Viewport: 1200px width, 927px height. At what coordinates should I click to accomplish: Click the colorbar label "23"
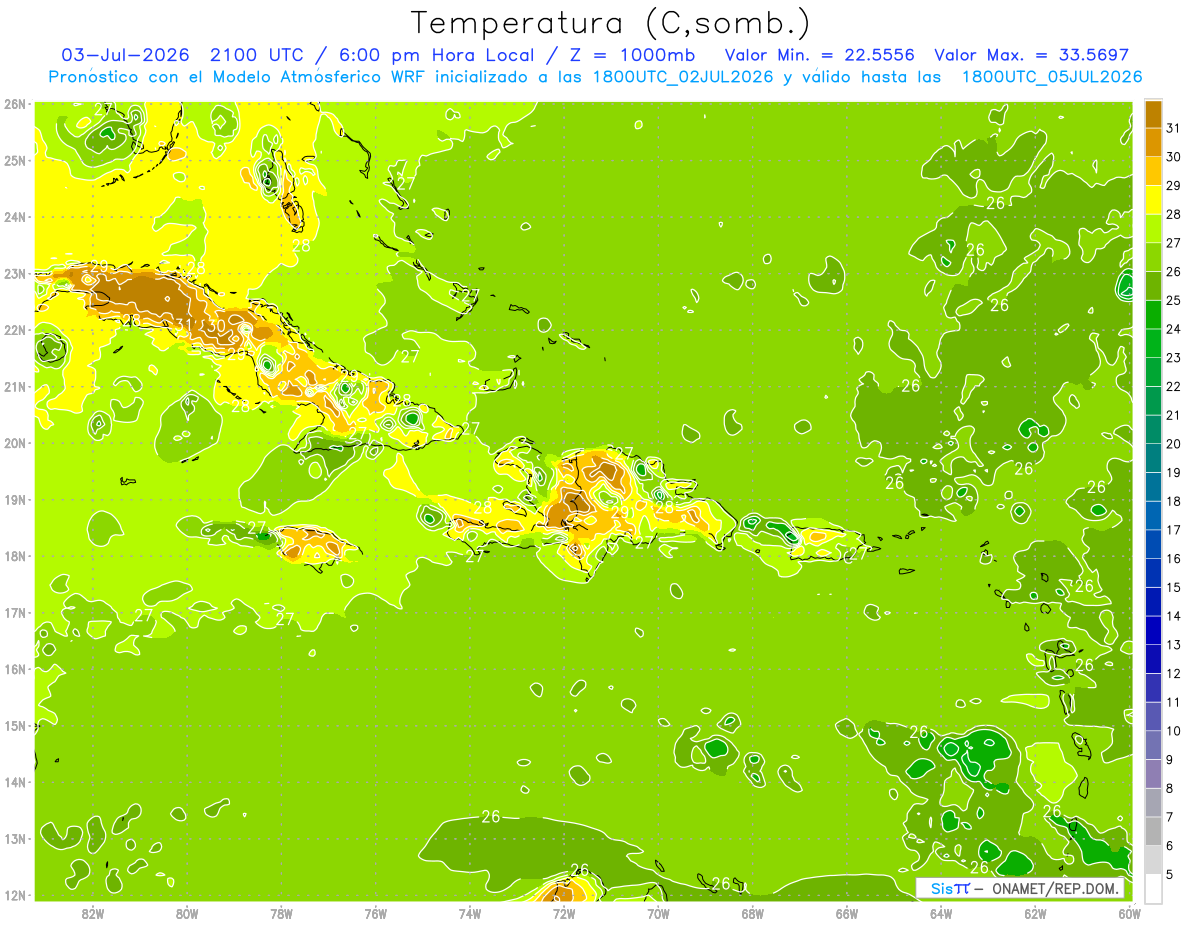click(1173, 357)
